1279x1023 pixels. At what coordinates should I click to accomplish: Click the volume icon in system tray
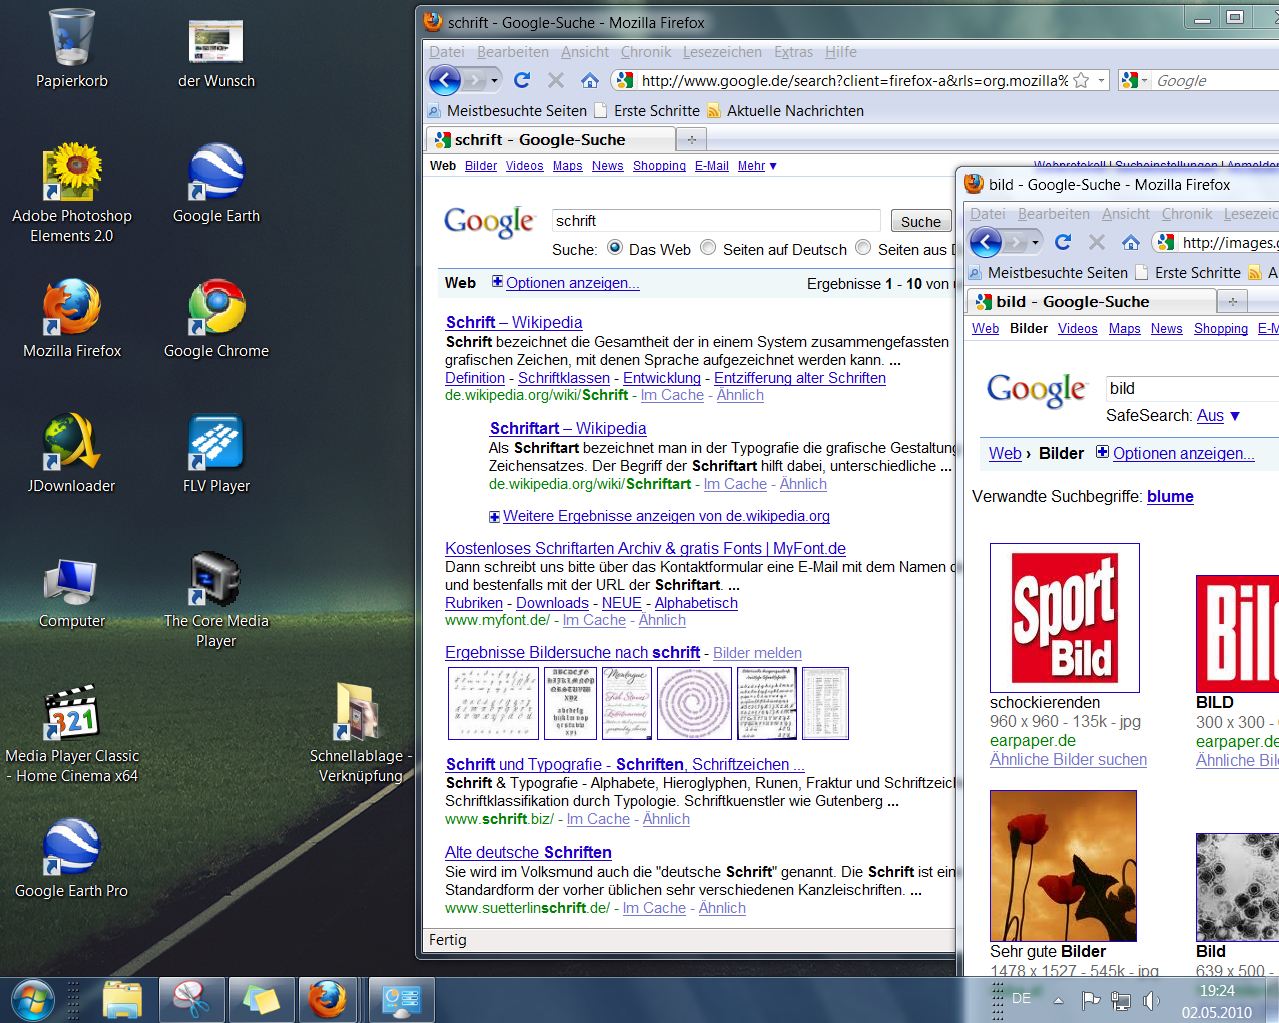1151,999
